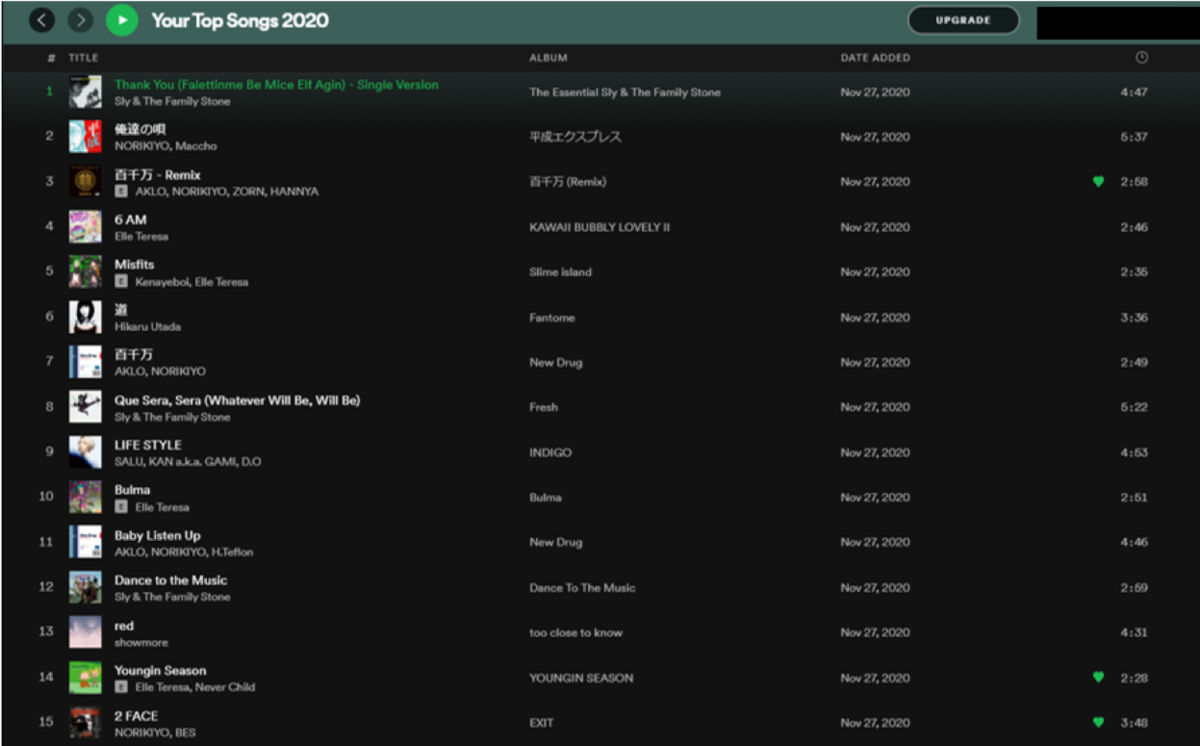Click album art for 6 AM

[85, 227]
